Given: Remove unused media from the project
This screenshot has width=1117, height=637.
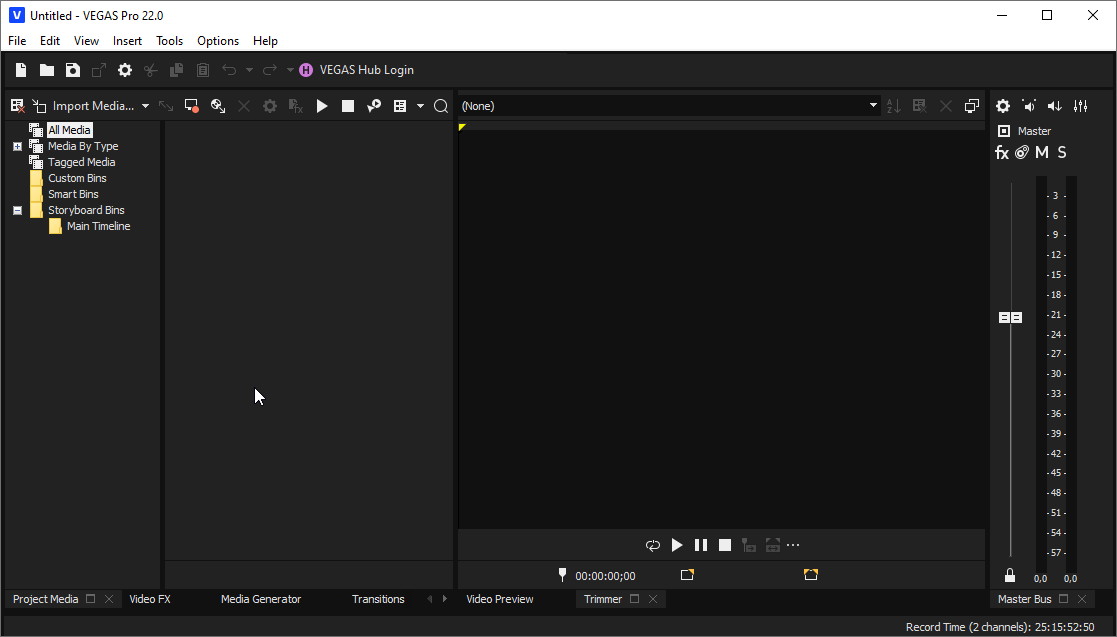Looking at the screenshot, I should click(x=17, y=106).
